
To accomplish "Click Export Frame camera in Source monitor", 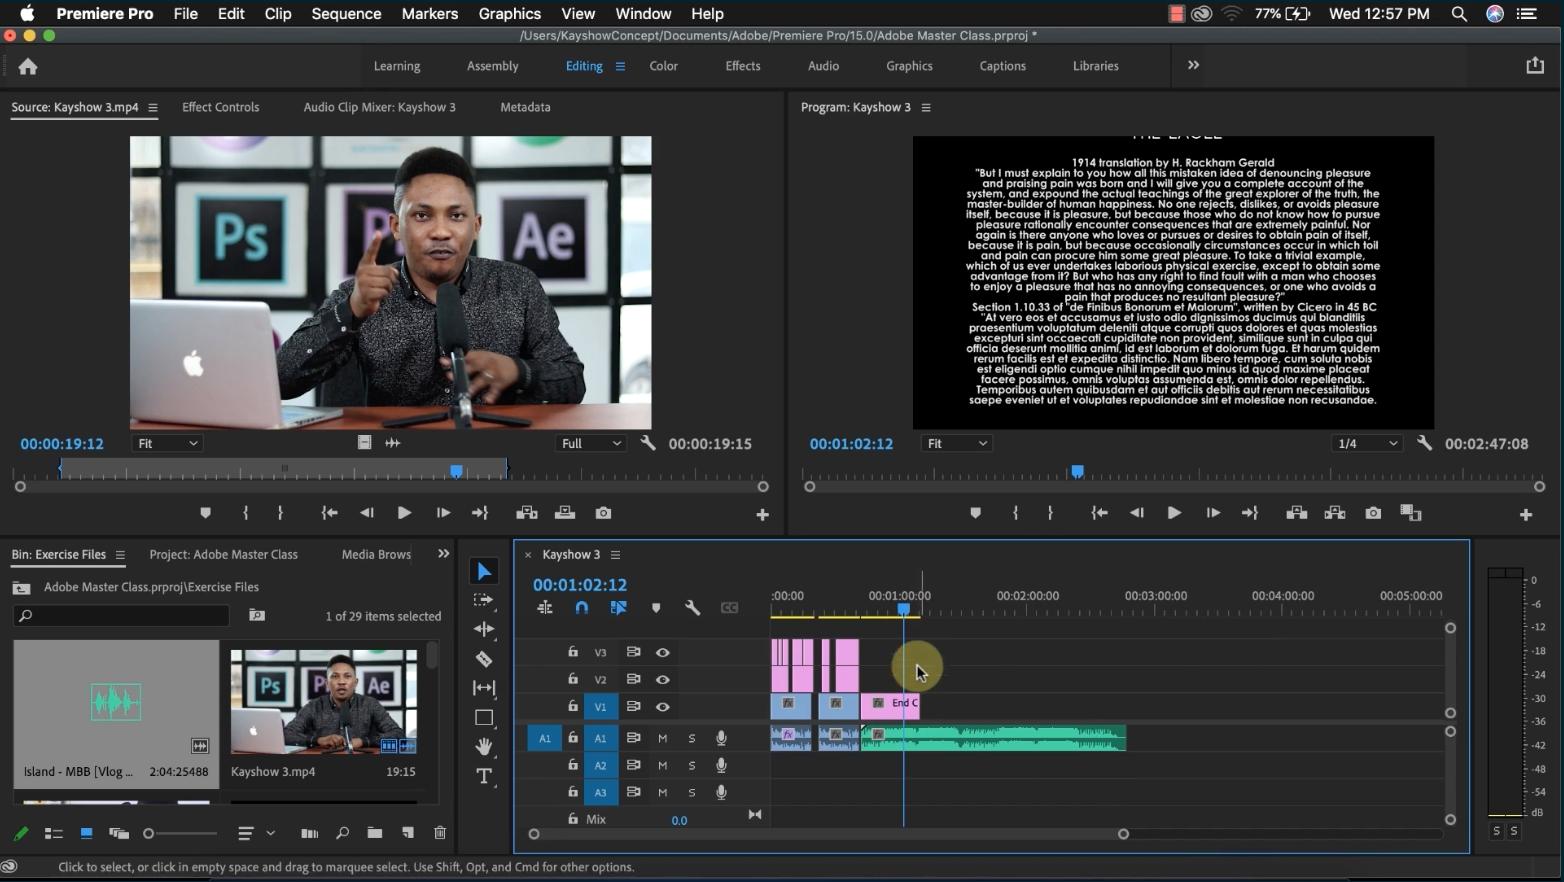I will click(603, 513).
